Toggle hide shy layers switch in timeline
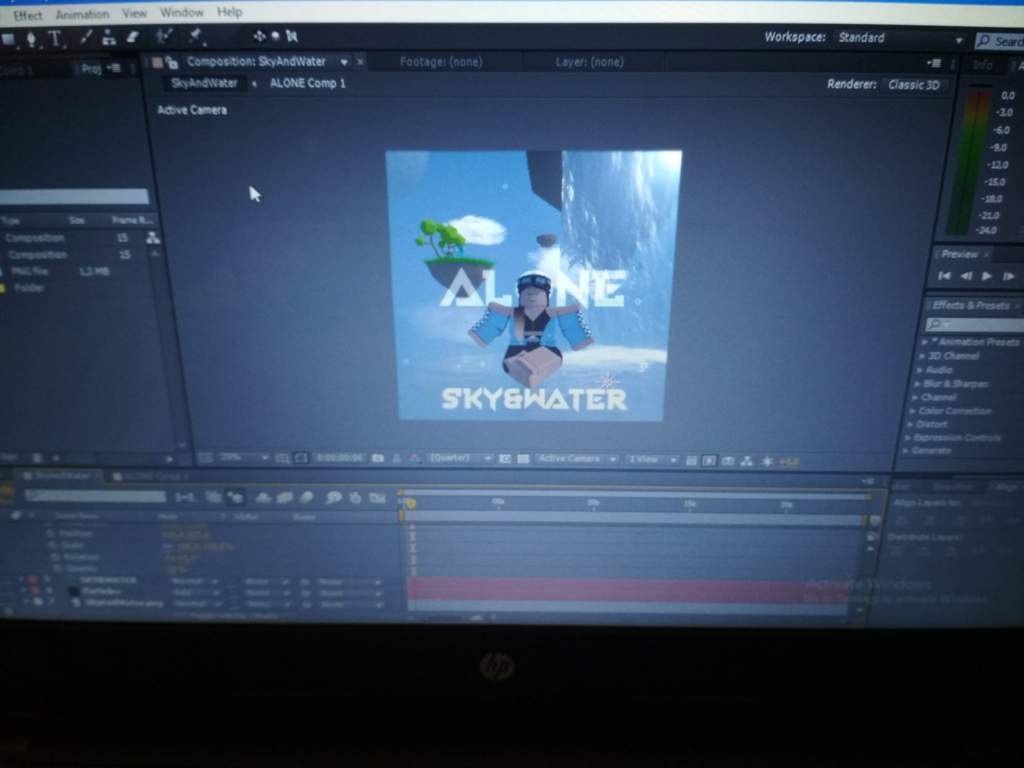The width and height of the screenshot is (1024, 768). coord(263,498)
